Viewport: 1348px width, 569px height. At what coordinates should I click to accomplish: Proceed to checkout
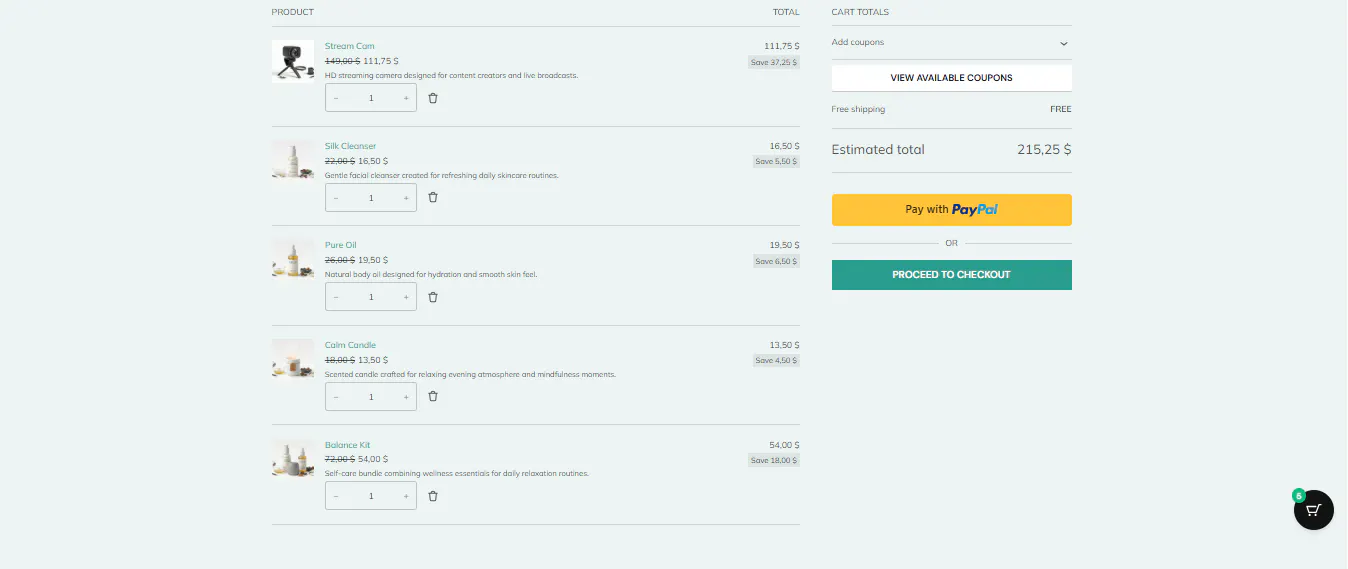pos(951,275)
